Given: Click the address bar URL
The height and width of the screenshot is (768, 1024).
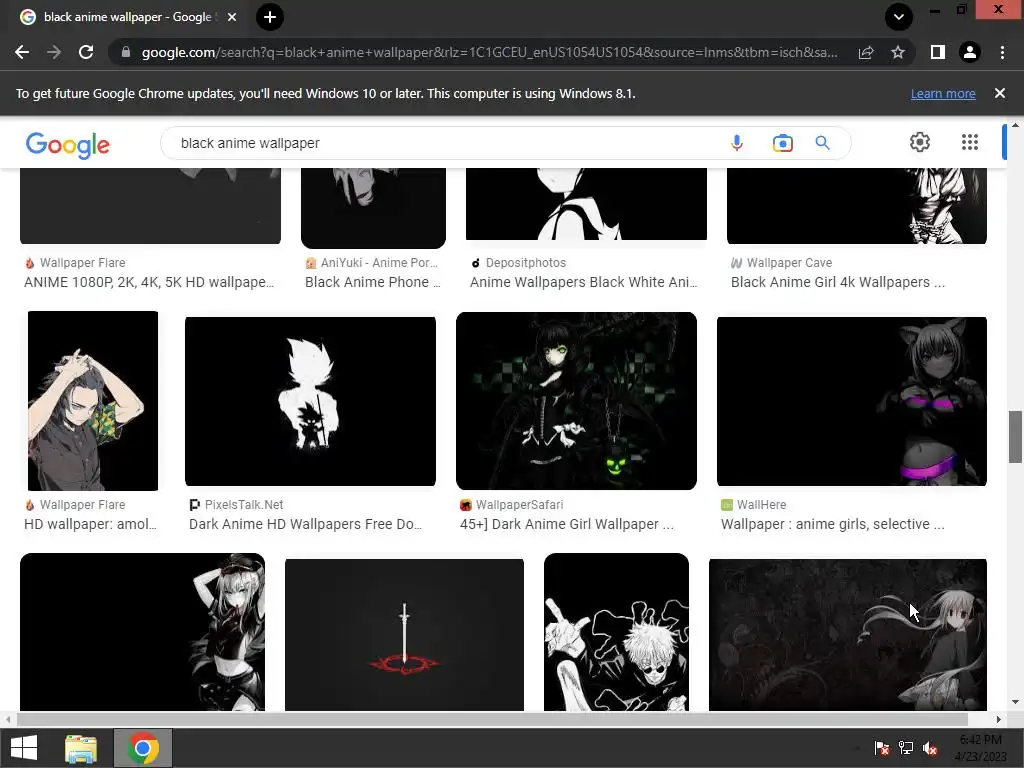Looking at the screenshot, I should pyautogui.click(x=489, y=52).
